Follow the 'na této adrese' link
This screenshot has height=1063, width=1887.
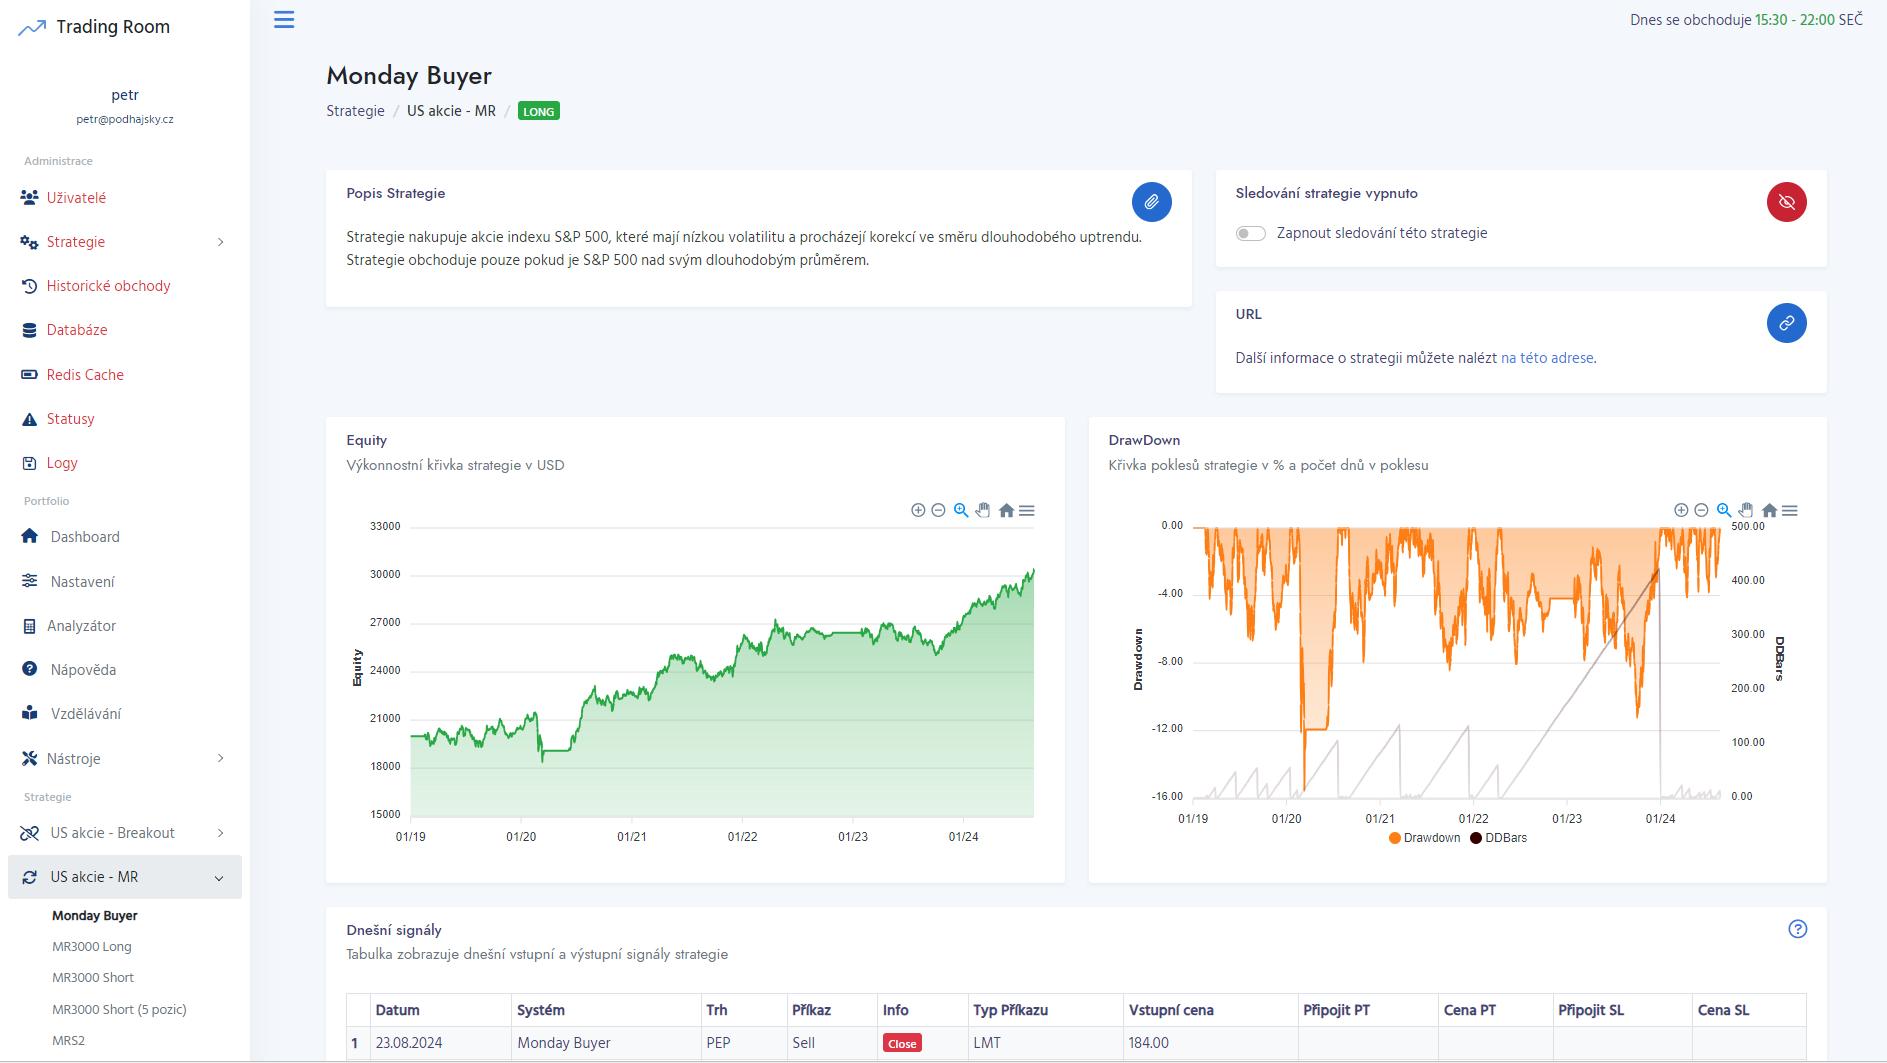coord(1547,358)
